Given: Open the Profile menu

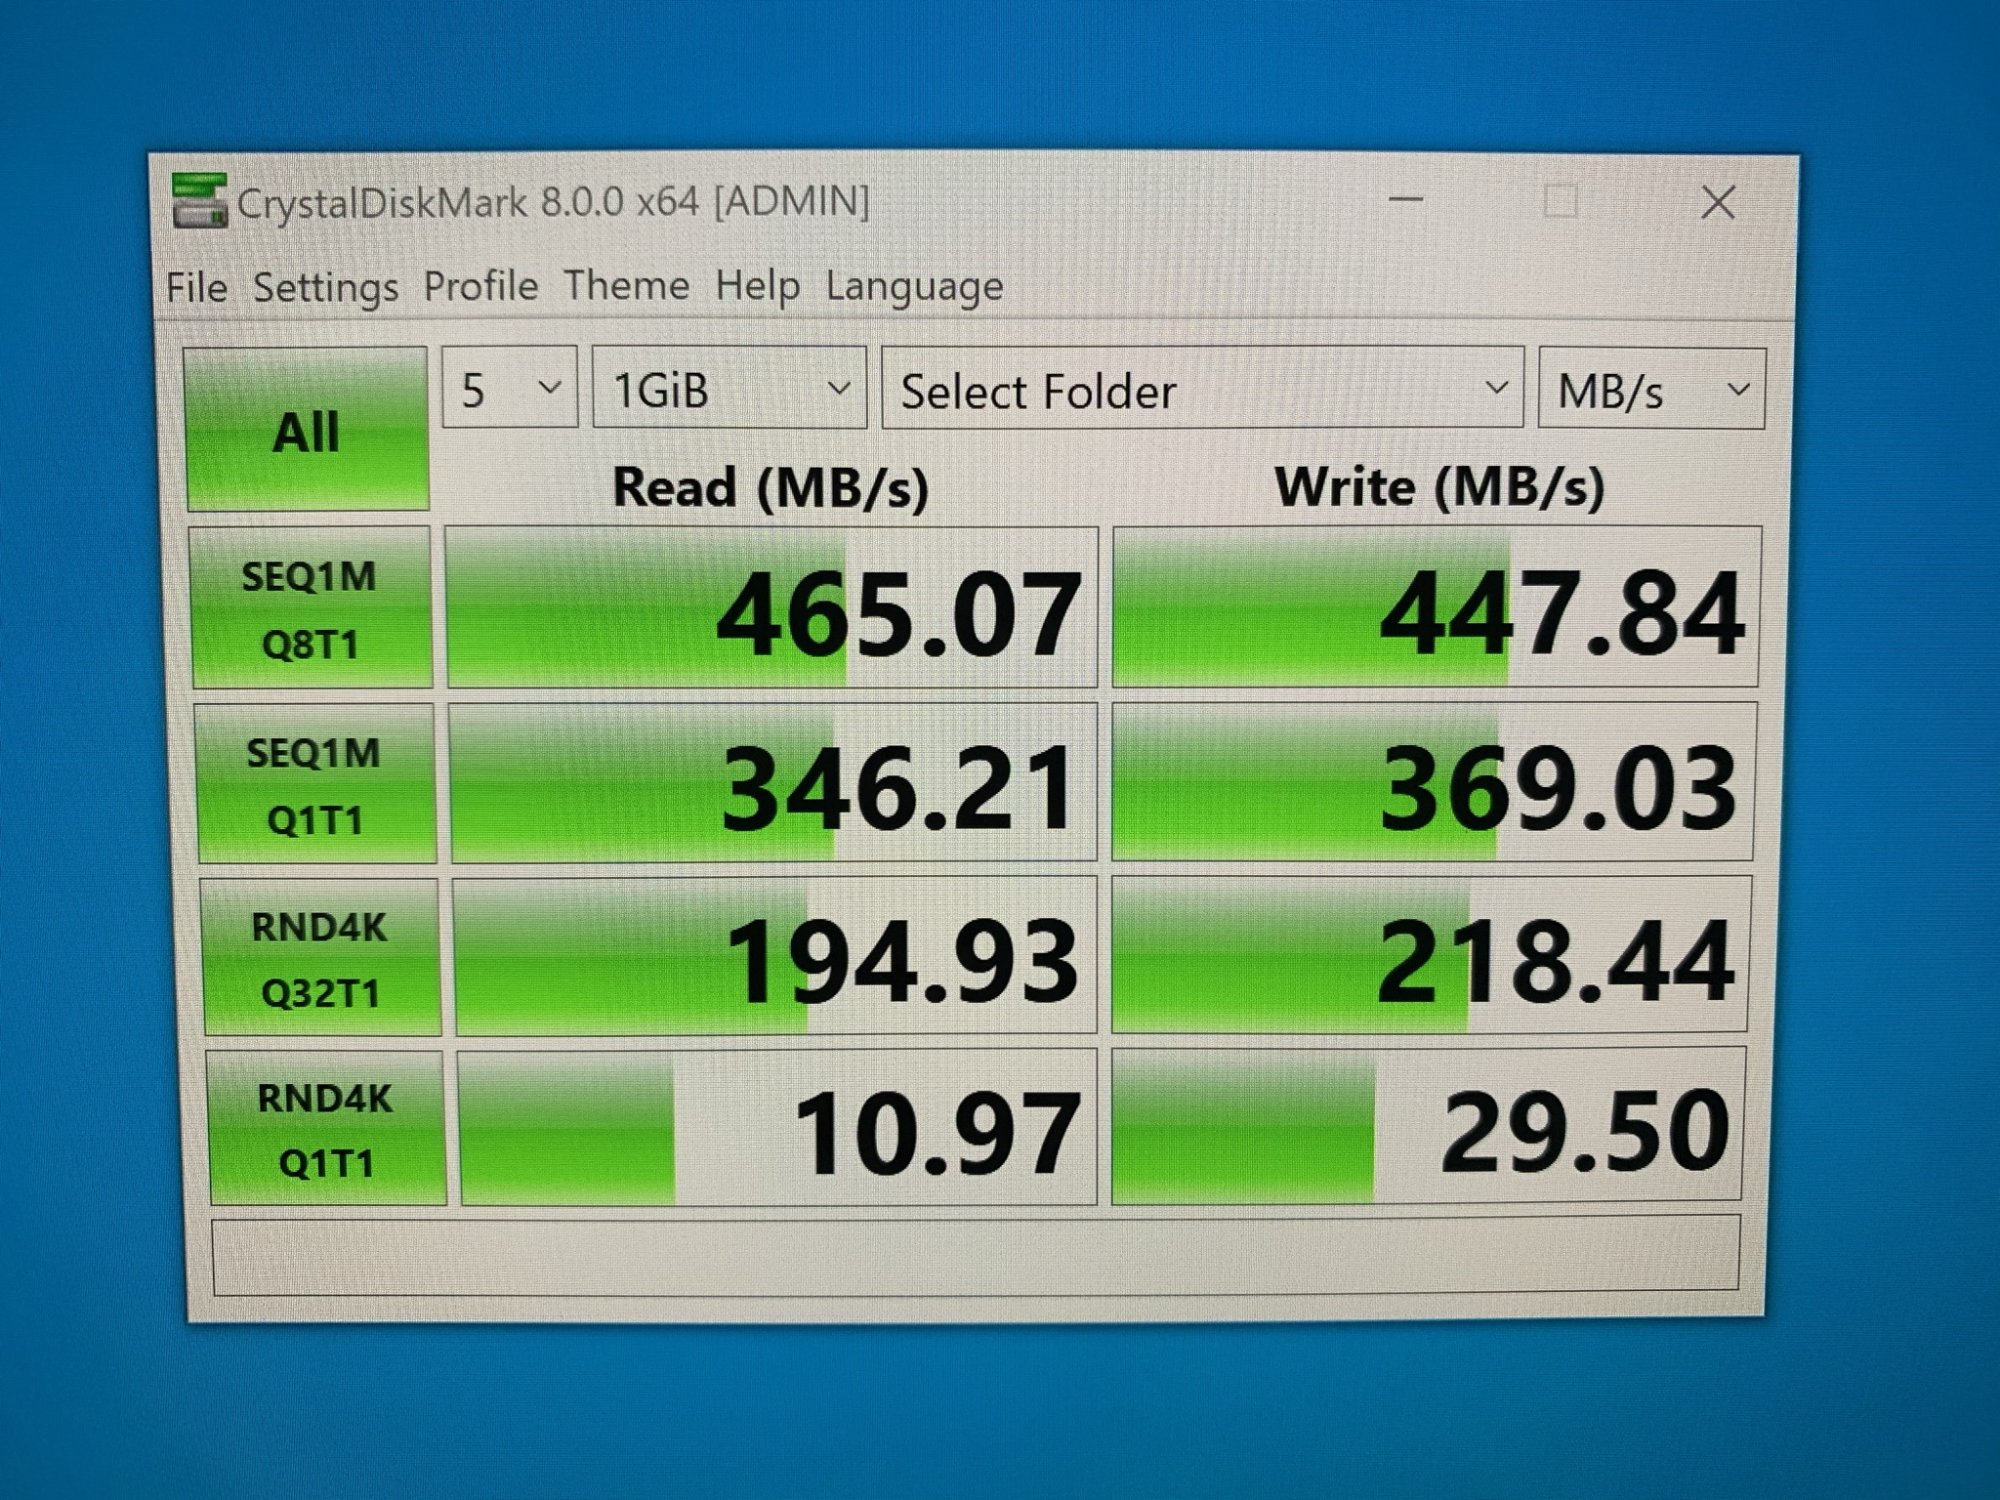Looking at the screenshot, I should pos(480,286).
